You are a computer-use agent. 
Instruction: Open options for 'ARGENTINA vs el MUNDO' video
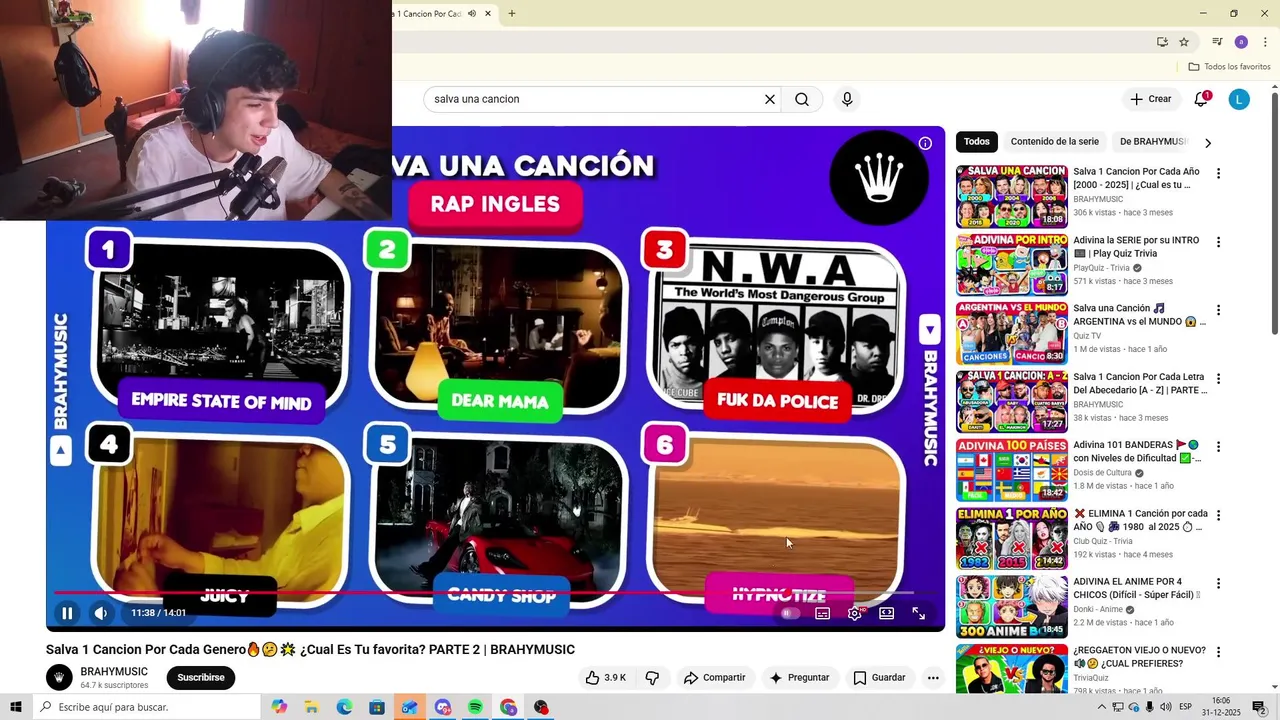1218,310
